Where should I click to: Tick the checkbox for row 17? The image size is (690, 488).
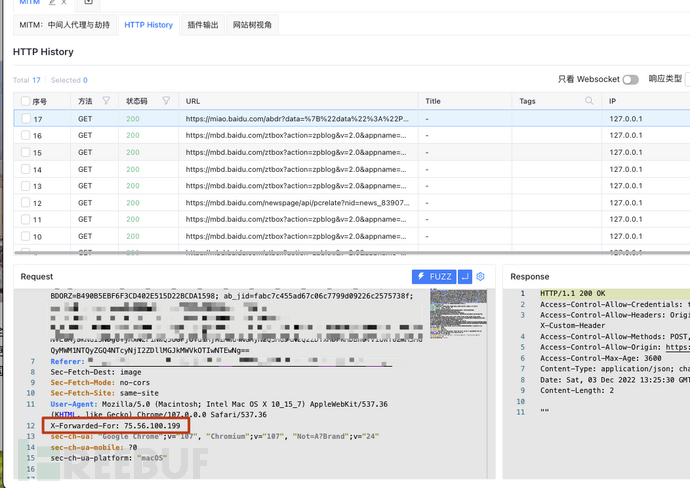click(26, 118)
